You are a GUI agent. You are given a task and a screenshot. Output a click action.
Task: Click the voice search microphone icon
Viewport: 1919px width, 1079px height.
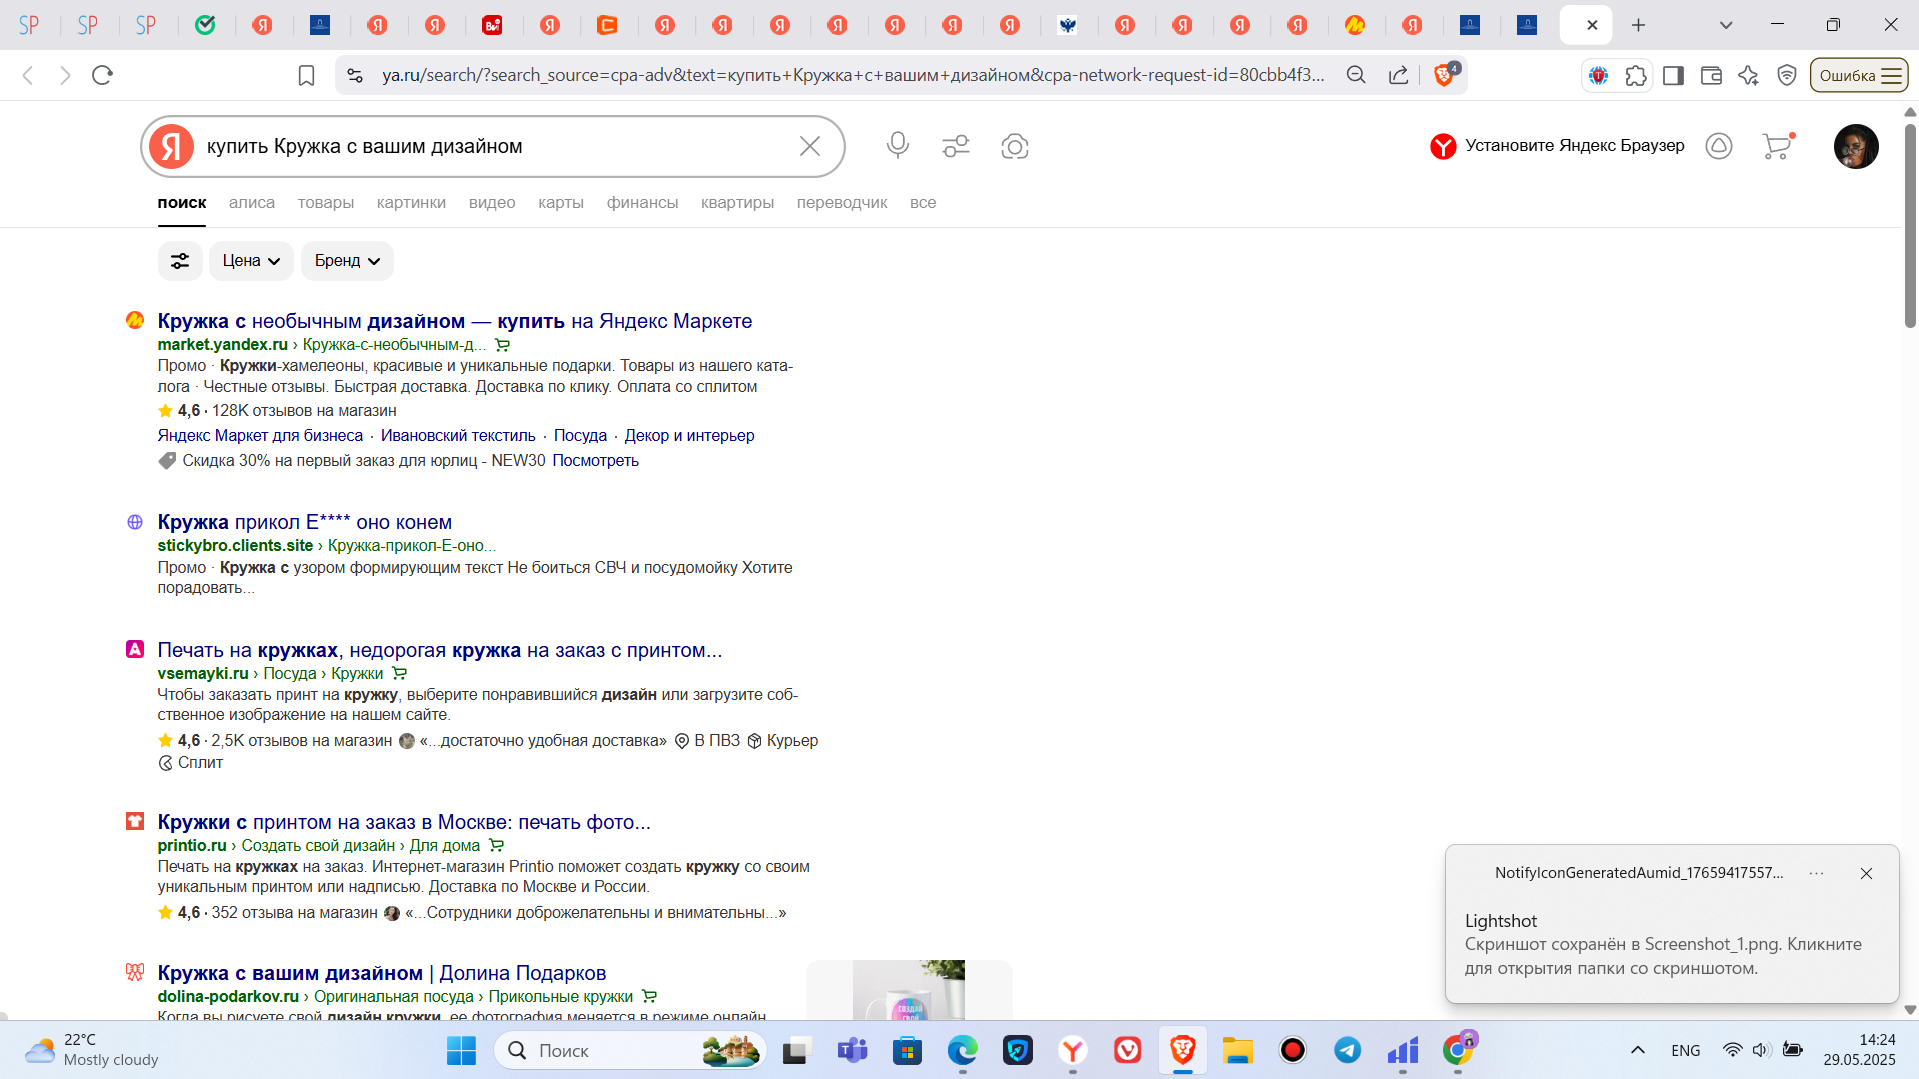(x=897, y=146)
